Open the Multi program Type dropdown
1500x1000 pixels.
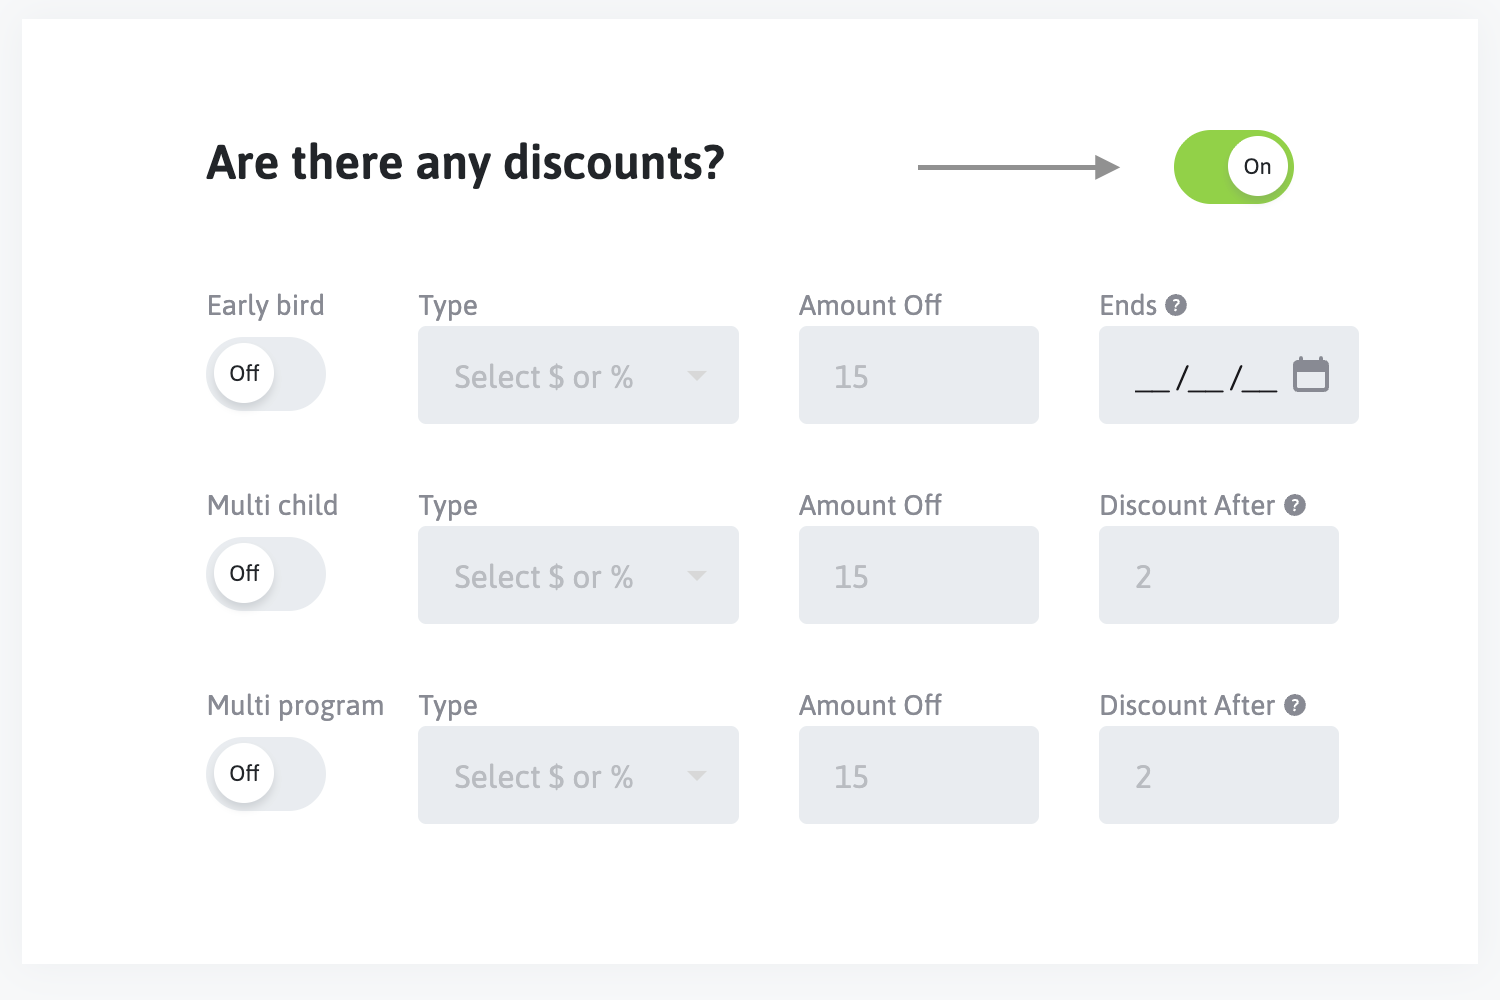coord(578,775)
